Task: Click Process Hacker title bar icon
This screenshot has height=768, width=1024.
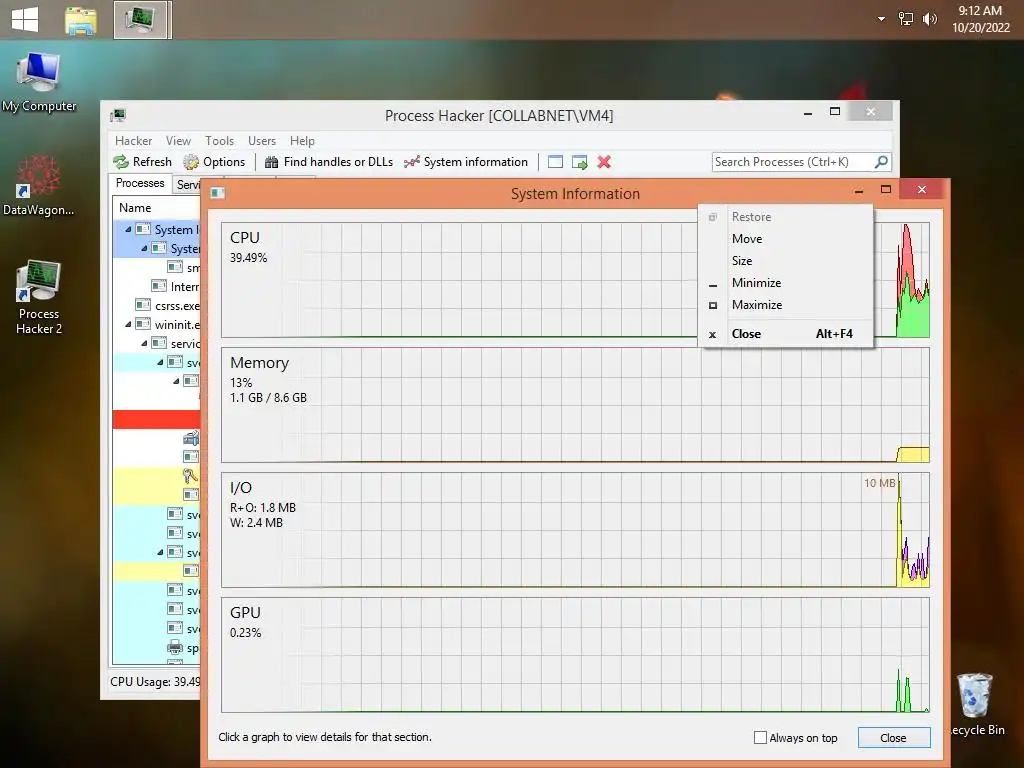Action: [x=118, y=116]
